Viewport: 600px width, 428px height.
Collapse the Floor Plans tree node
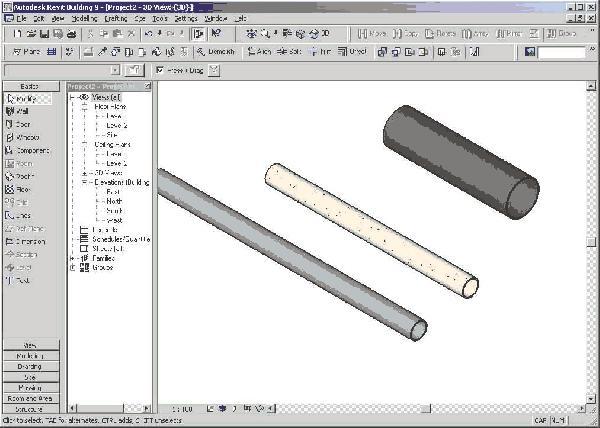click(85, 107)
